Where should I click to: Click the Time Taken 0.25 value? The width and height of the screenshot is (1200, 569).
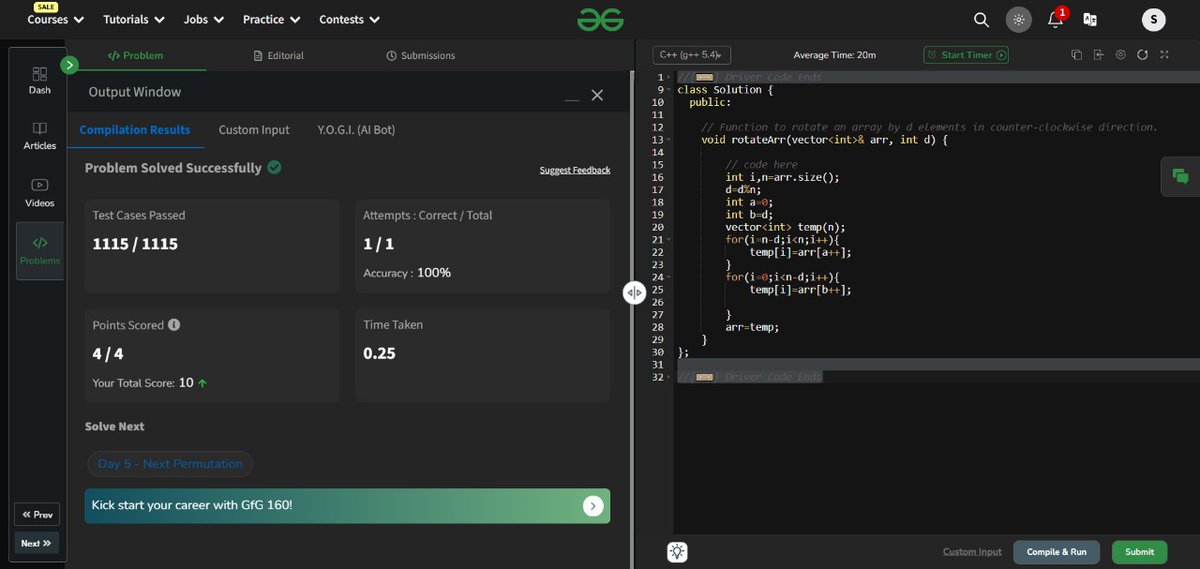379,353
